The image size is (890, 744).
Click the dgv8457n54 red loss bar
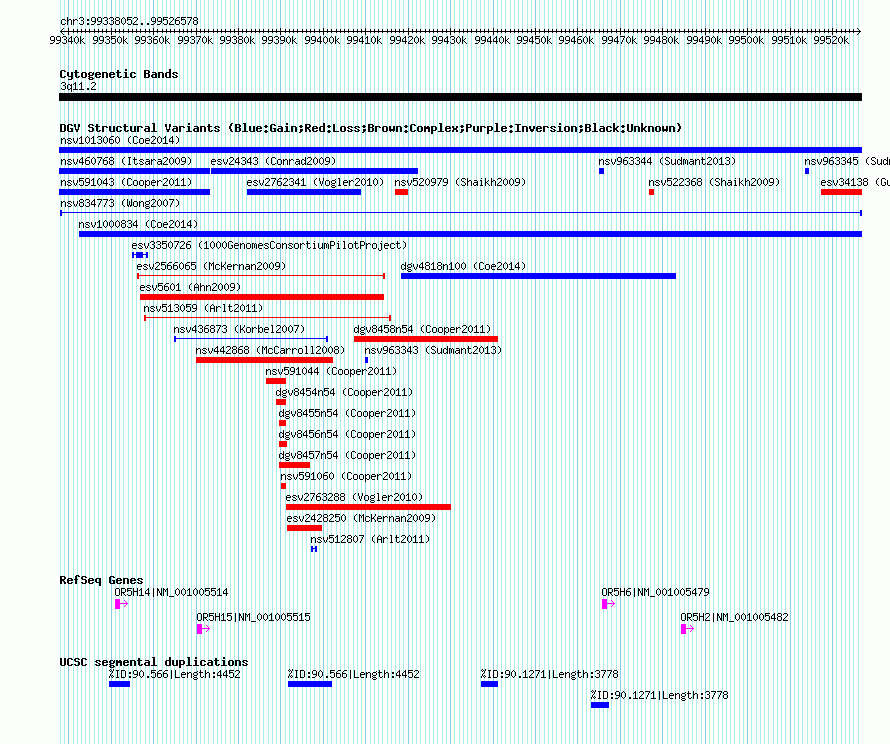295,465
